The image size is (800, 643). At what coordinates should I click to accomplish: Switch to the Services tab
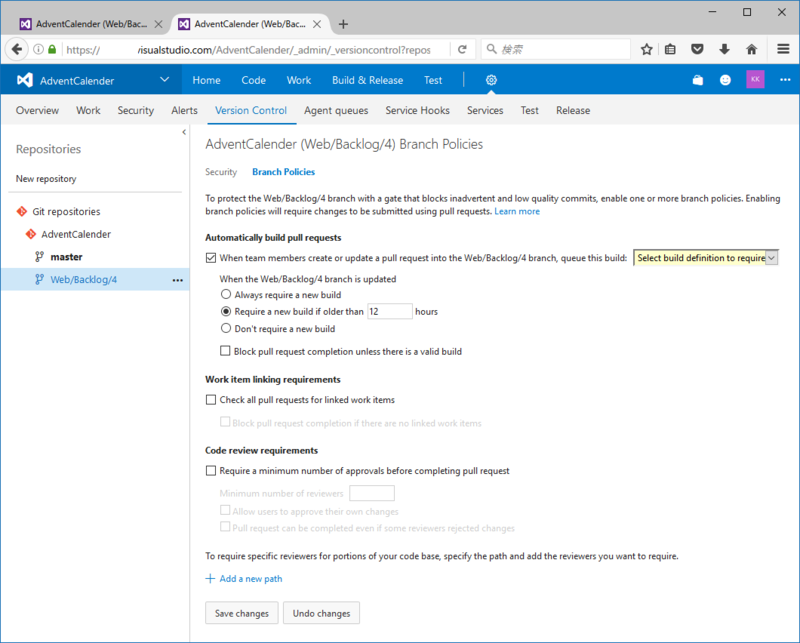[485, 110]
